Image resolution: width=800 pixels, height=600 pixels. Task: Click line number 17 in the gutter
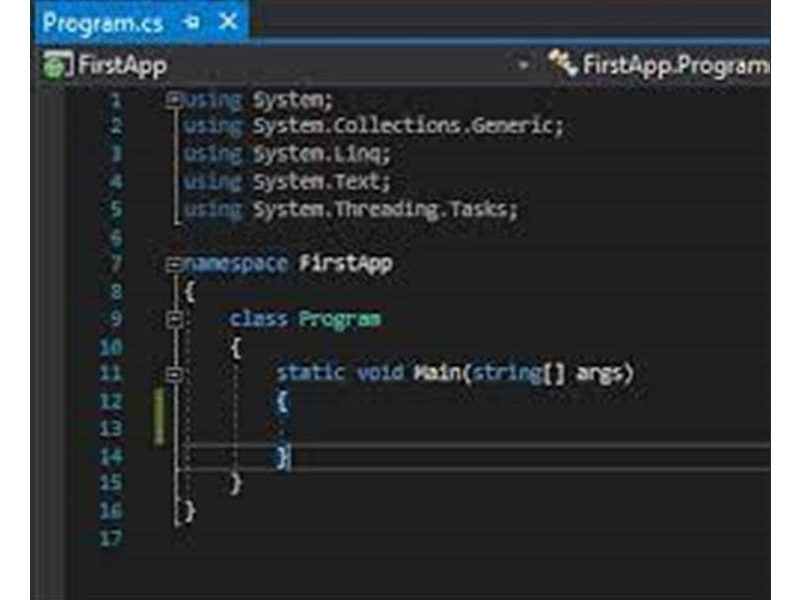[x=111, y=539]
